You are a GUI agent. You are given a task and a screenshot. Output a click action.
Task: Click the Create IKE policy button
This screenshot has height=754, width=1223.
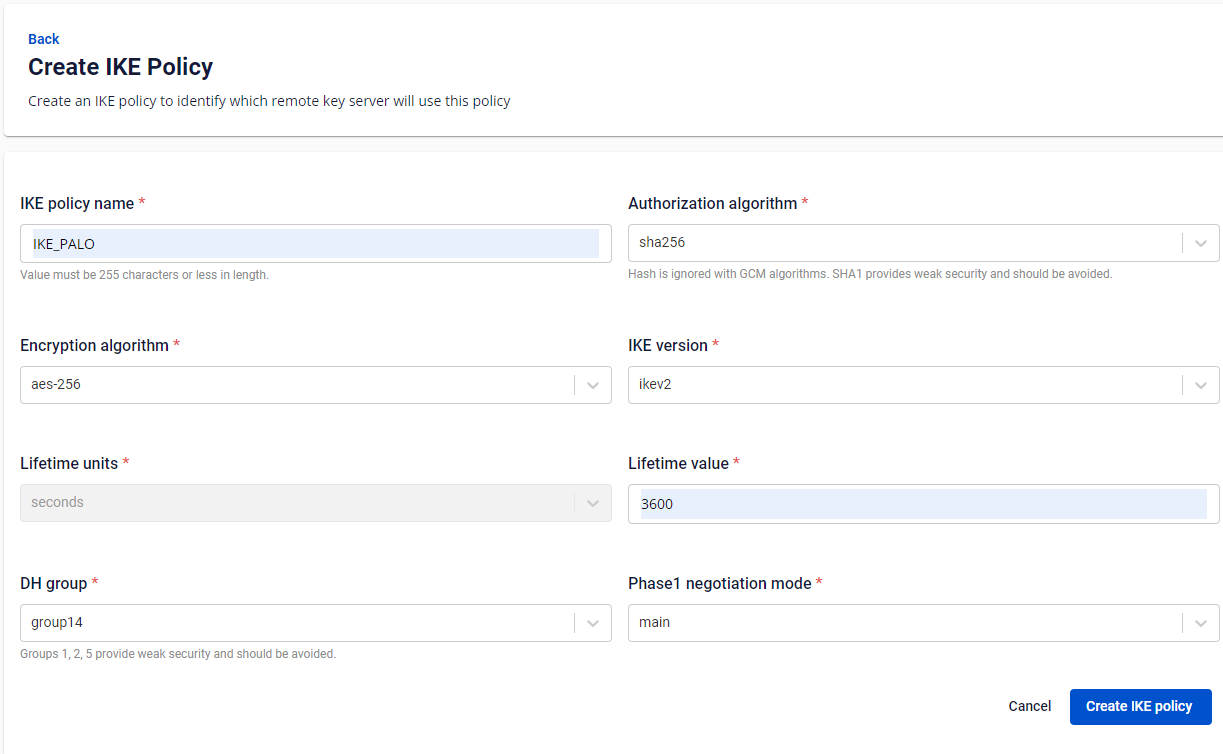coord(1140,706)
